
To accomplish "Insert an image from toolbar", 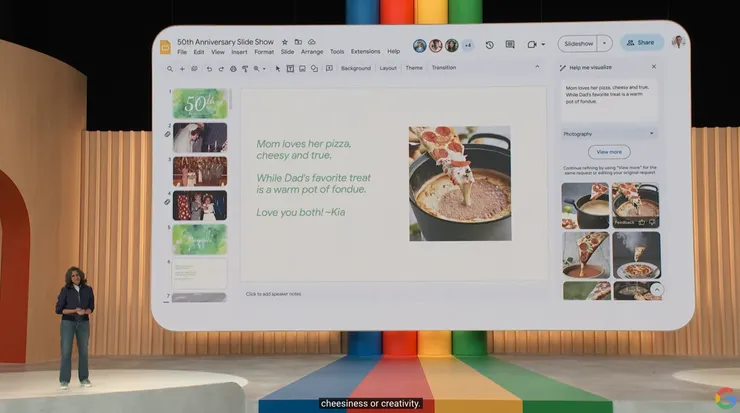I will (x=303, y=69).
